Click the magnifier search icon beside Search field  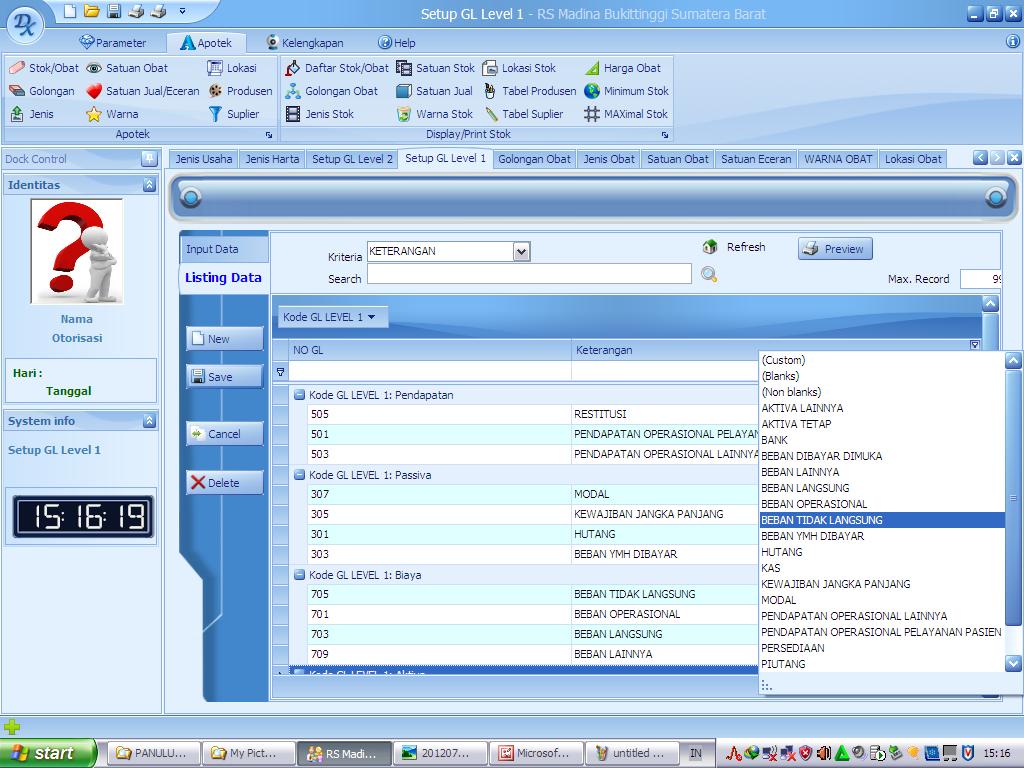click(x=709, y=274)
